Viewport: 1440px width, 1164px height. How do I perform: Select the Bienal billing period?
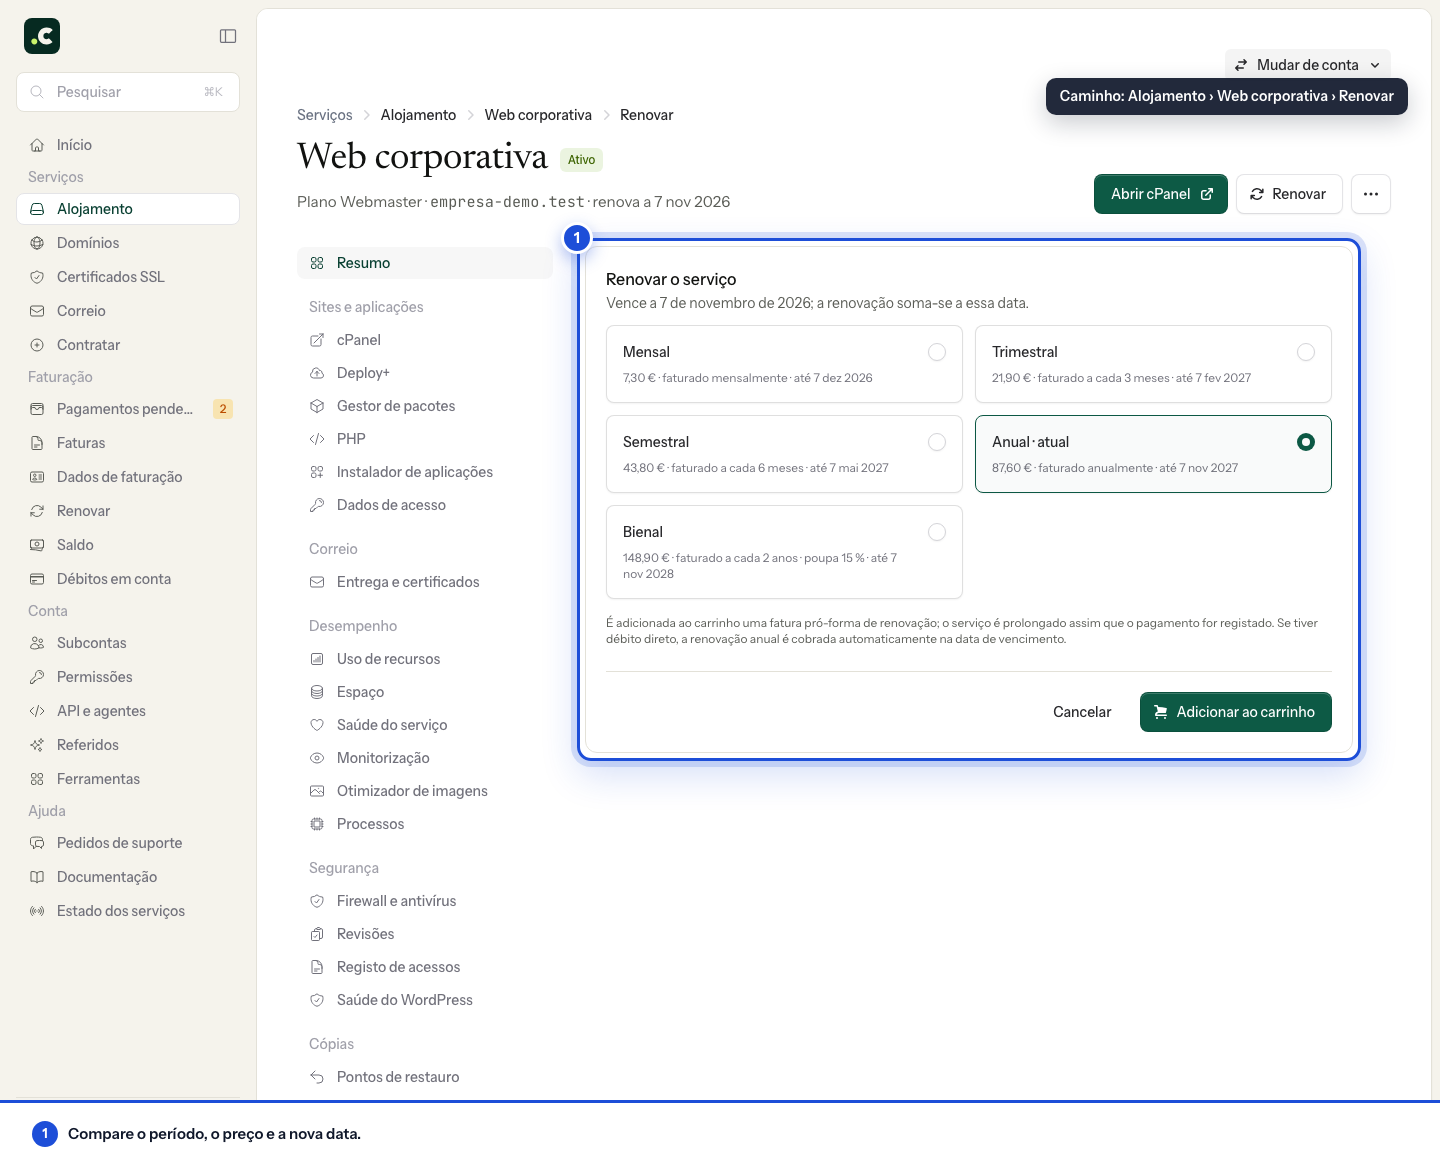(784, 552)
